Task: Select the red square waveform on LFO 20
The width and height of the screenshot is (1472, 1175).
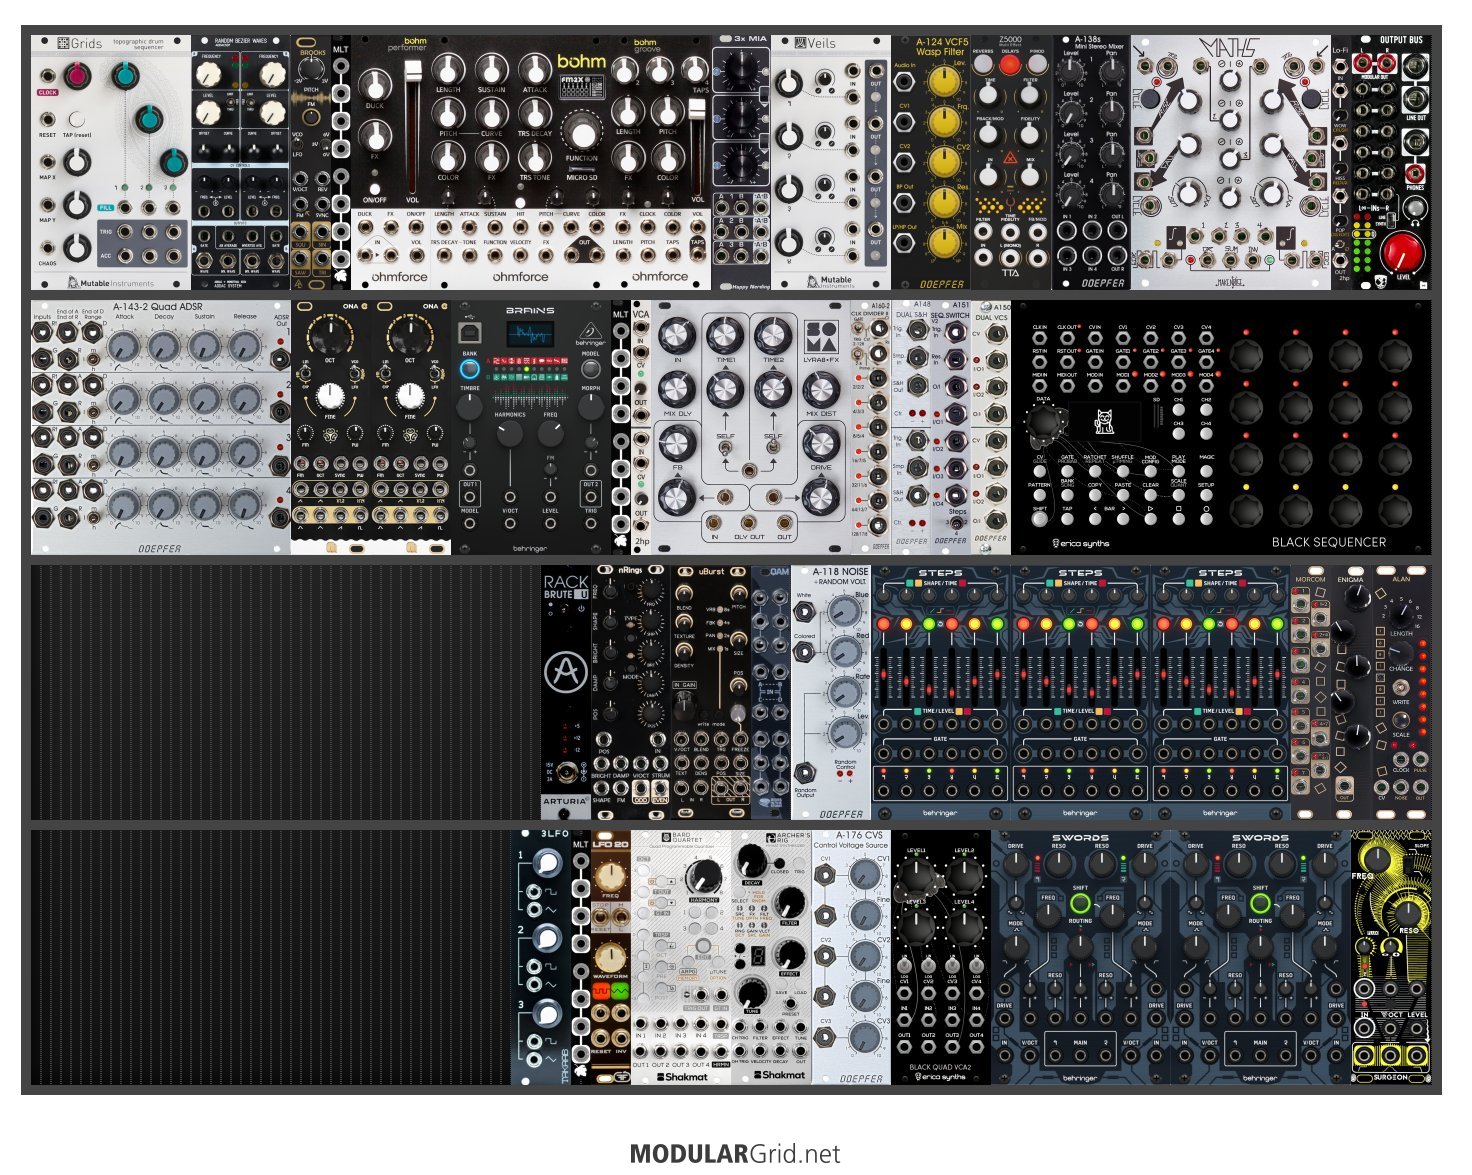Action: pos(601,990)
